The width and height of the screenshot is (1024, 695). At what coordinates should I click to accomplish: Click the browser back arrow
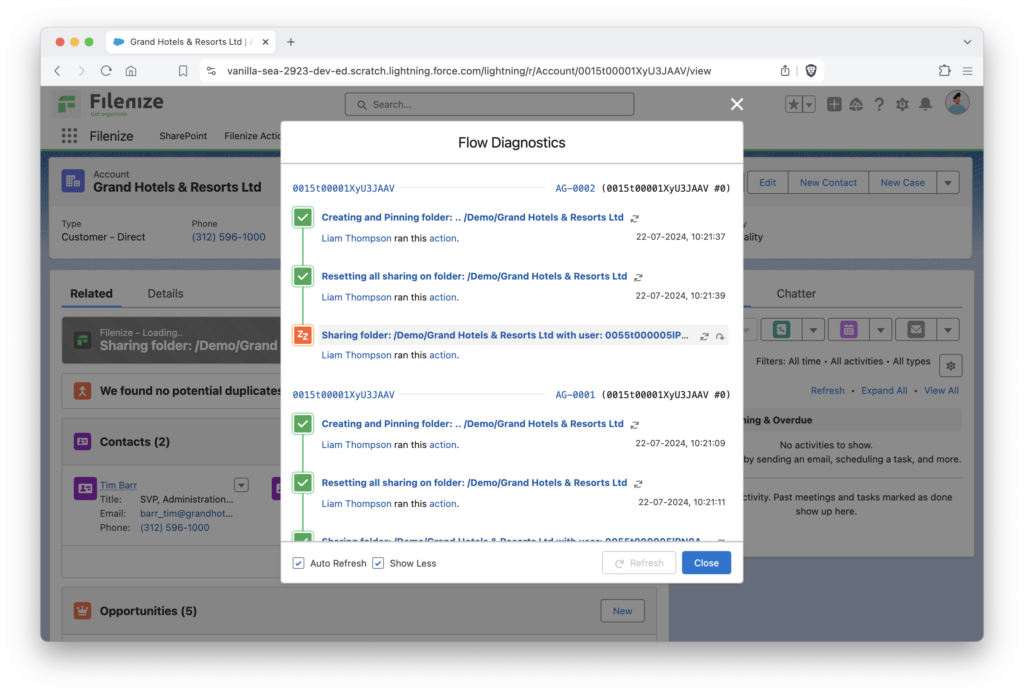tap(57, 71)
